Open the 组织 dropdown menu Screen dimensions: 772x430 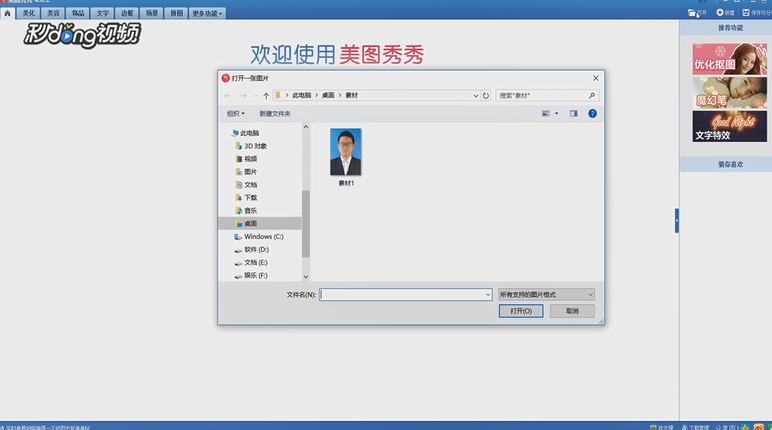click(x=235, y=114)
